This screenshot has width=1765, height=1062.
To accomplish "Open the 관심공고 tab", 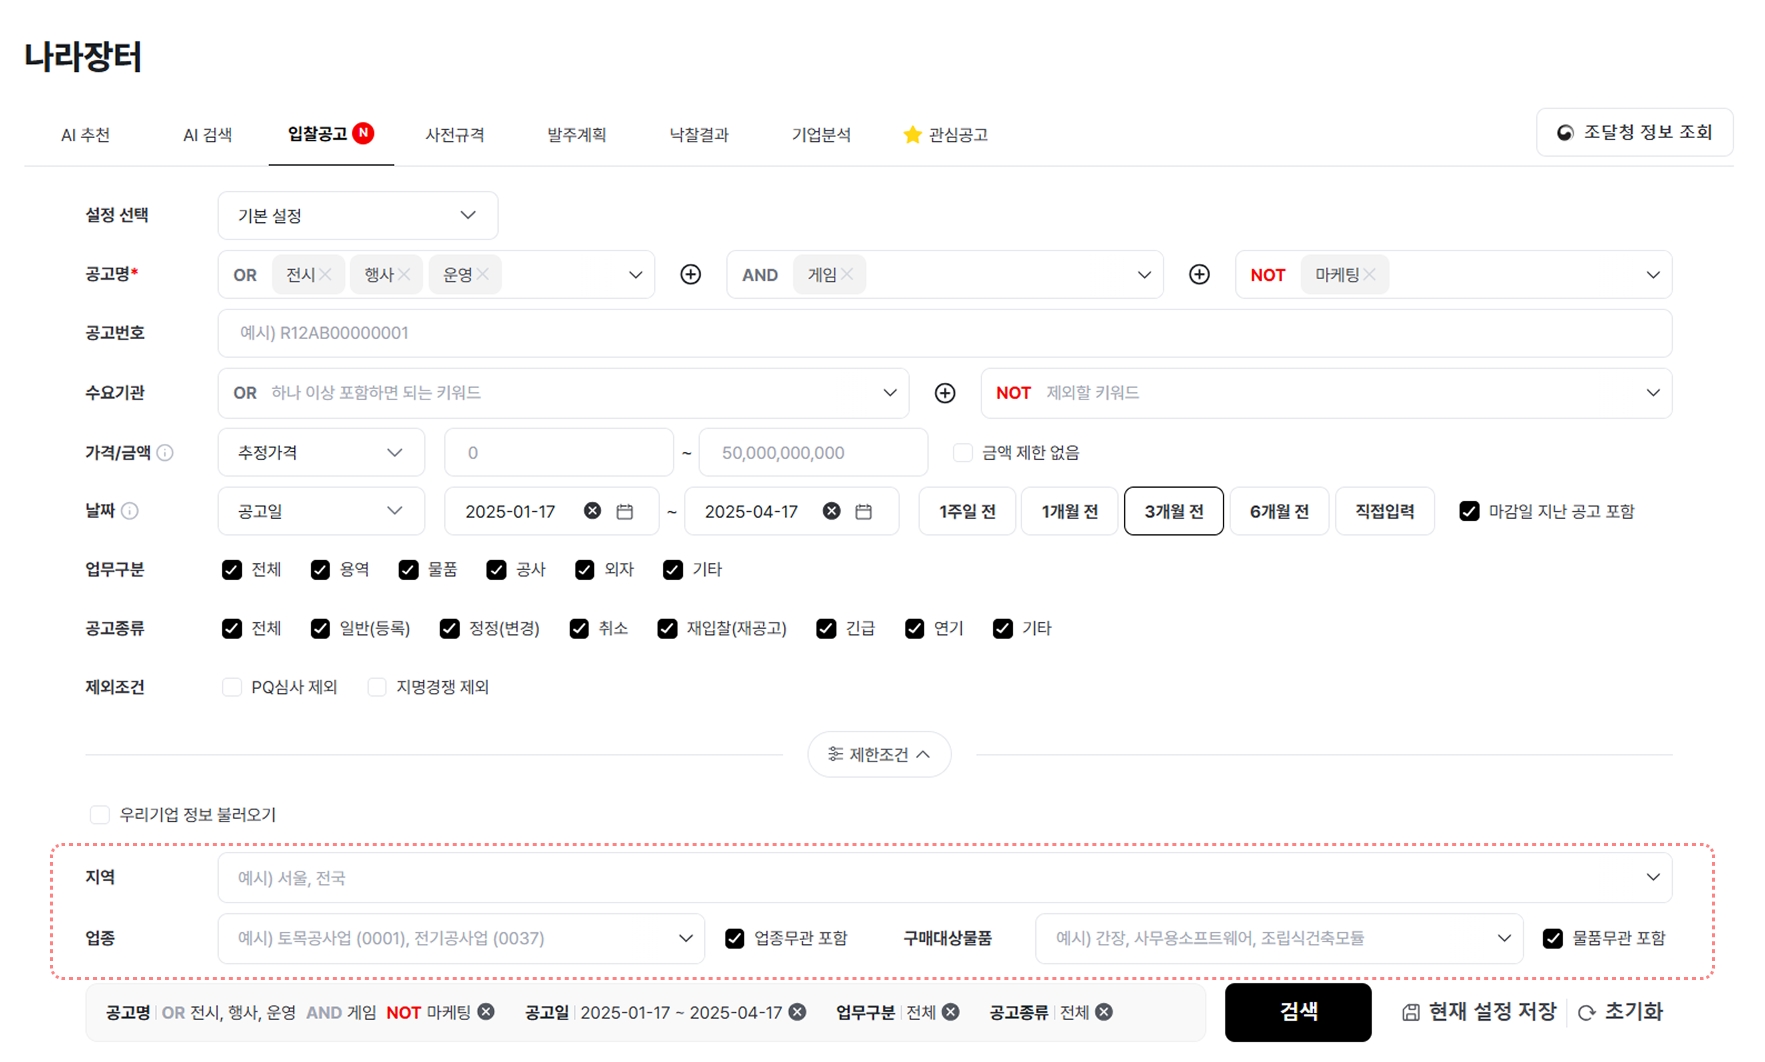I will point(945,135).
